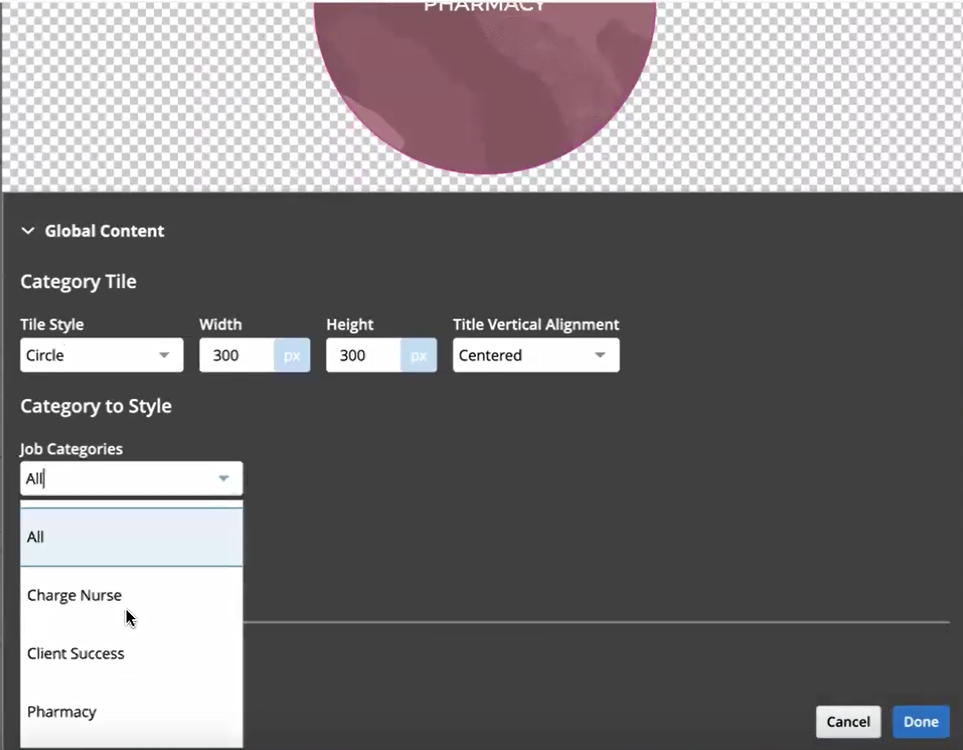Pick Pharmacy from the Job Categories list
The height and width of the screenshot is (750, 963).
coord(131,712)
